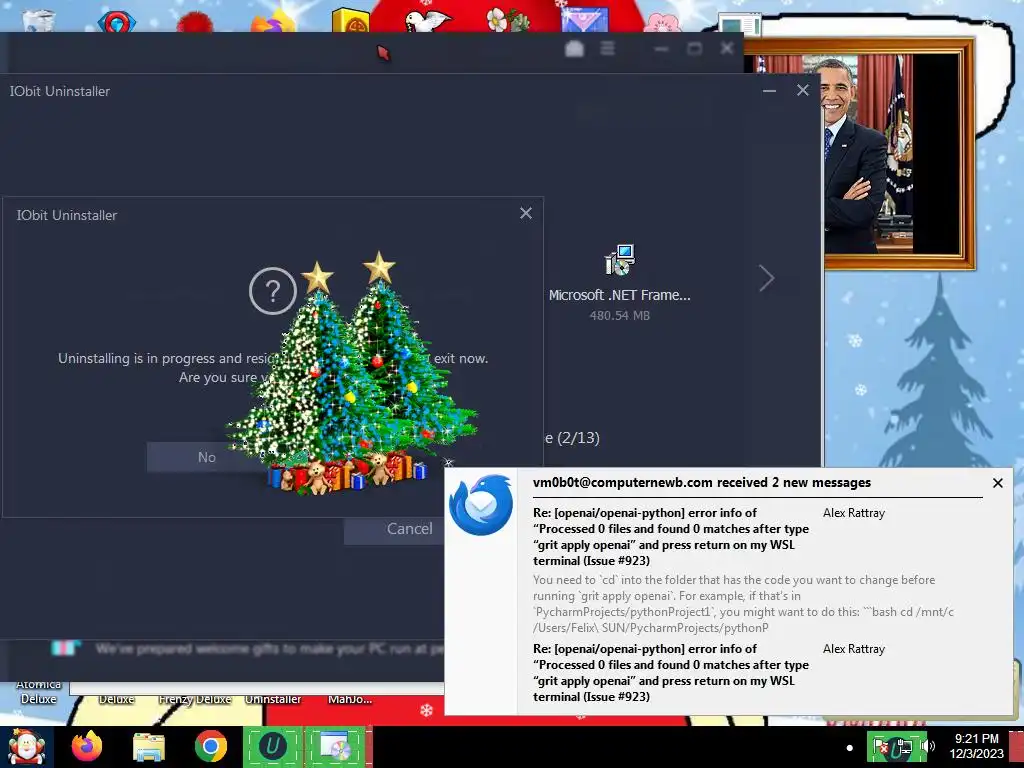Launch Firefox from the taskbar
This screenshot has width=1024, height=768.
click(x=87, y=746)
